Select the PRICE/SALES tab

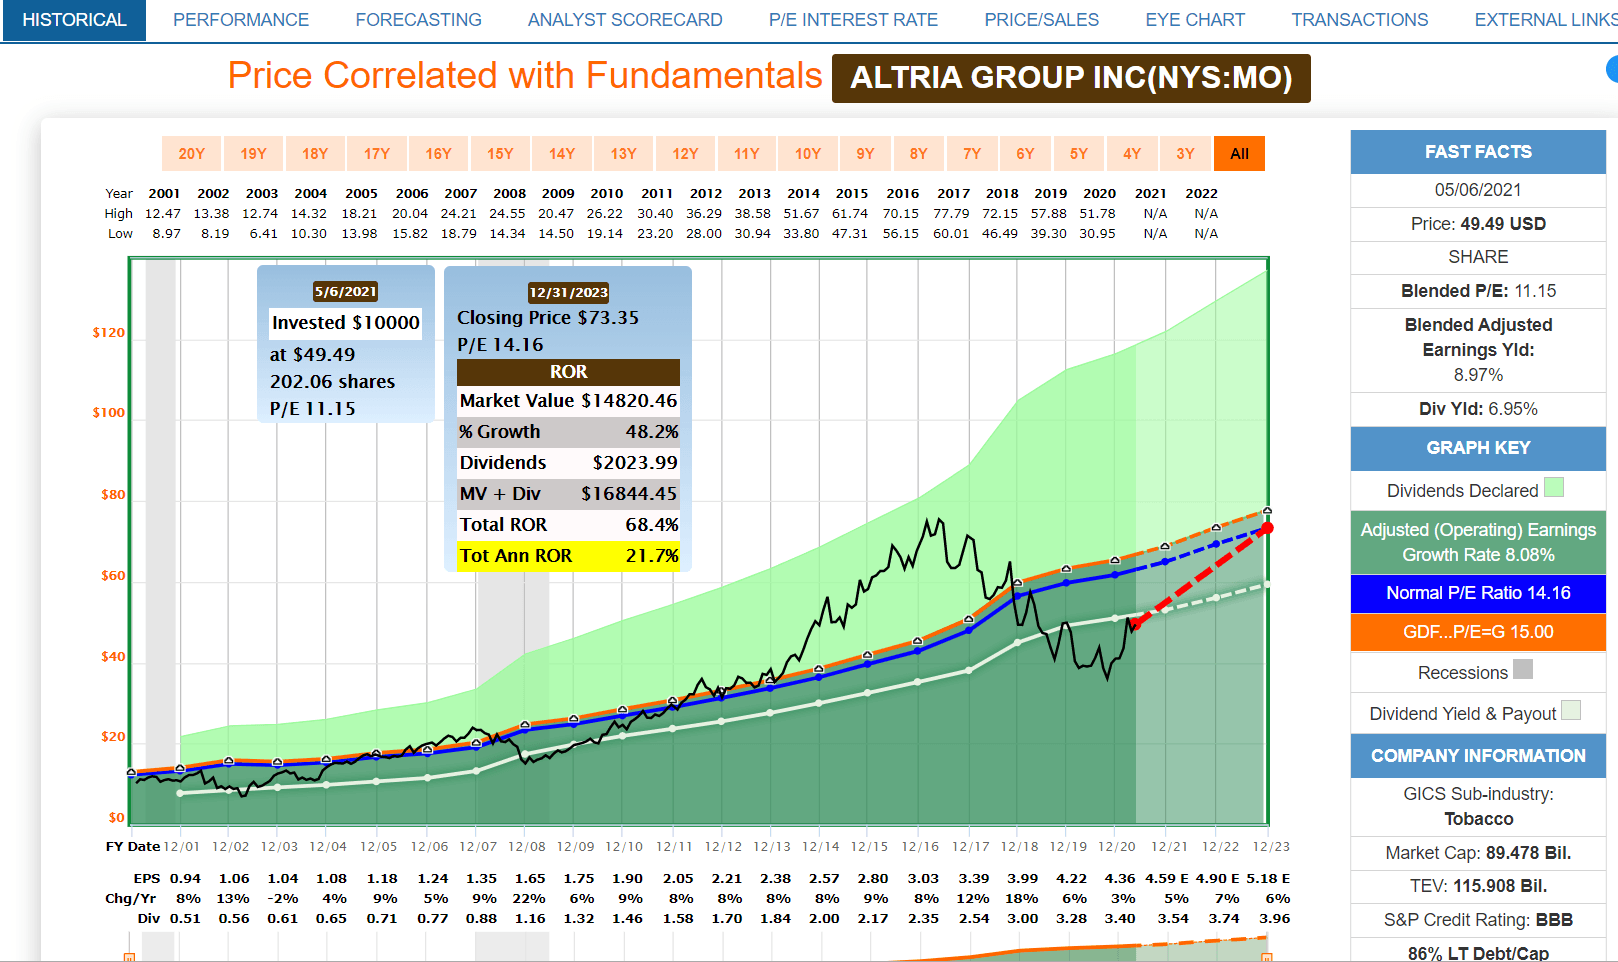coord(1041,20)
